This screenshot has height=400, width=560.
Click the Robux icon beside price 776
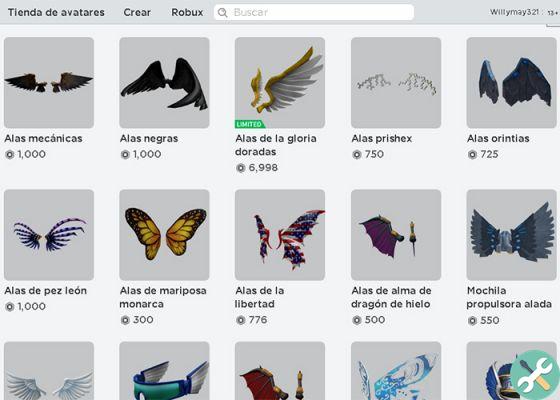tap(241, 320)
